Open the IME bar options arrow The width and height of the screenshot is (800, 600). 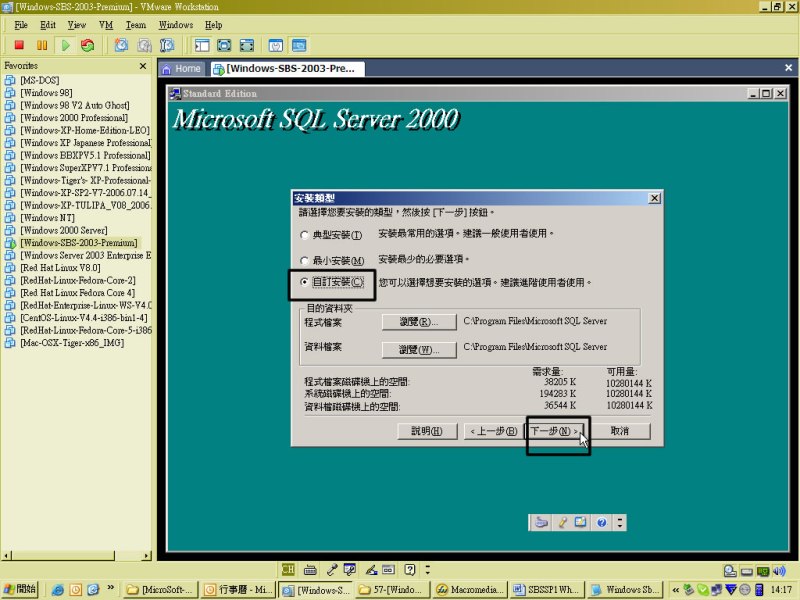tap(428, 569)
